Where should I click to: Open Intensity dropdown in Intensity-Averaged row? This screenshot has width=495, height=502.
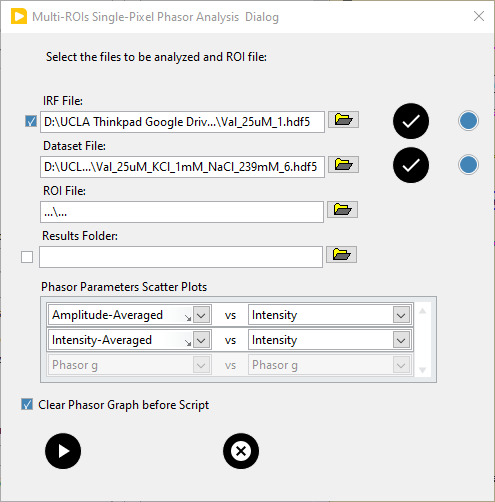(x=401, y=340)
